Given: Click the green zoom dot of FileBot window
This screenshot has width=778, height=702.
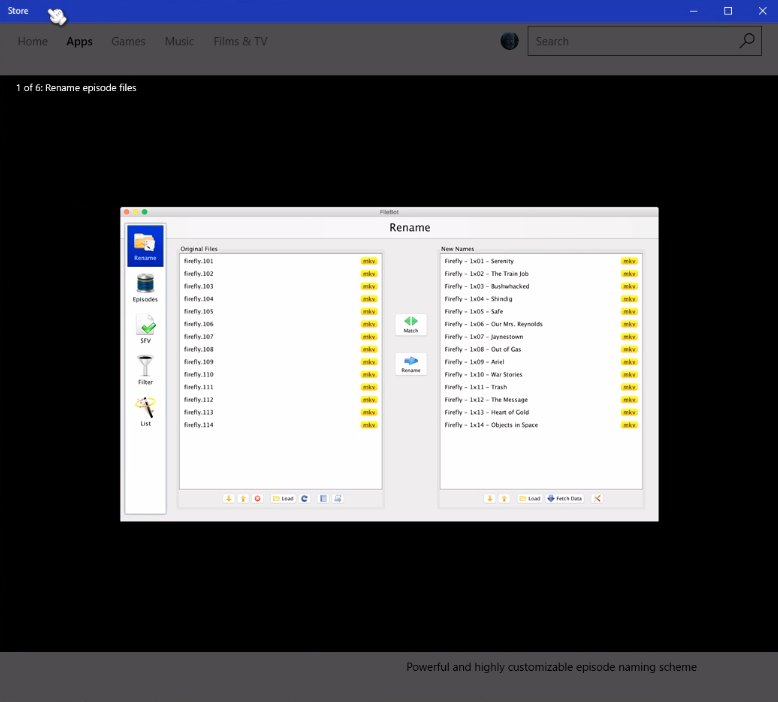Looking at the screenshot, I should pos(144,212).
